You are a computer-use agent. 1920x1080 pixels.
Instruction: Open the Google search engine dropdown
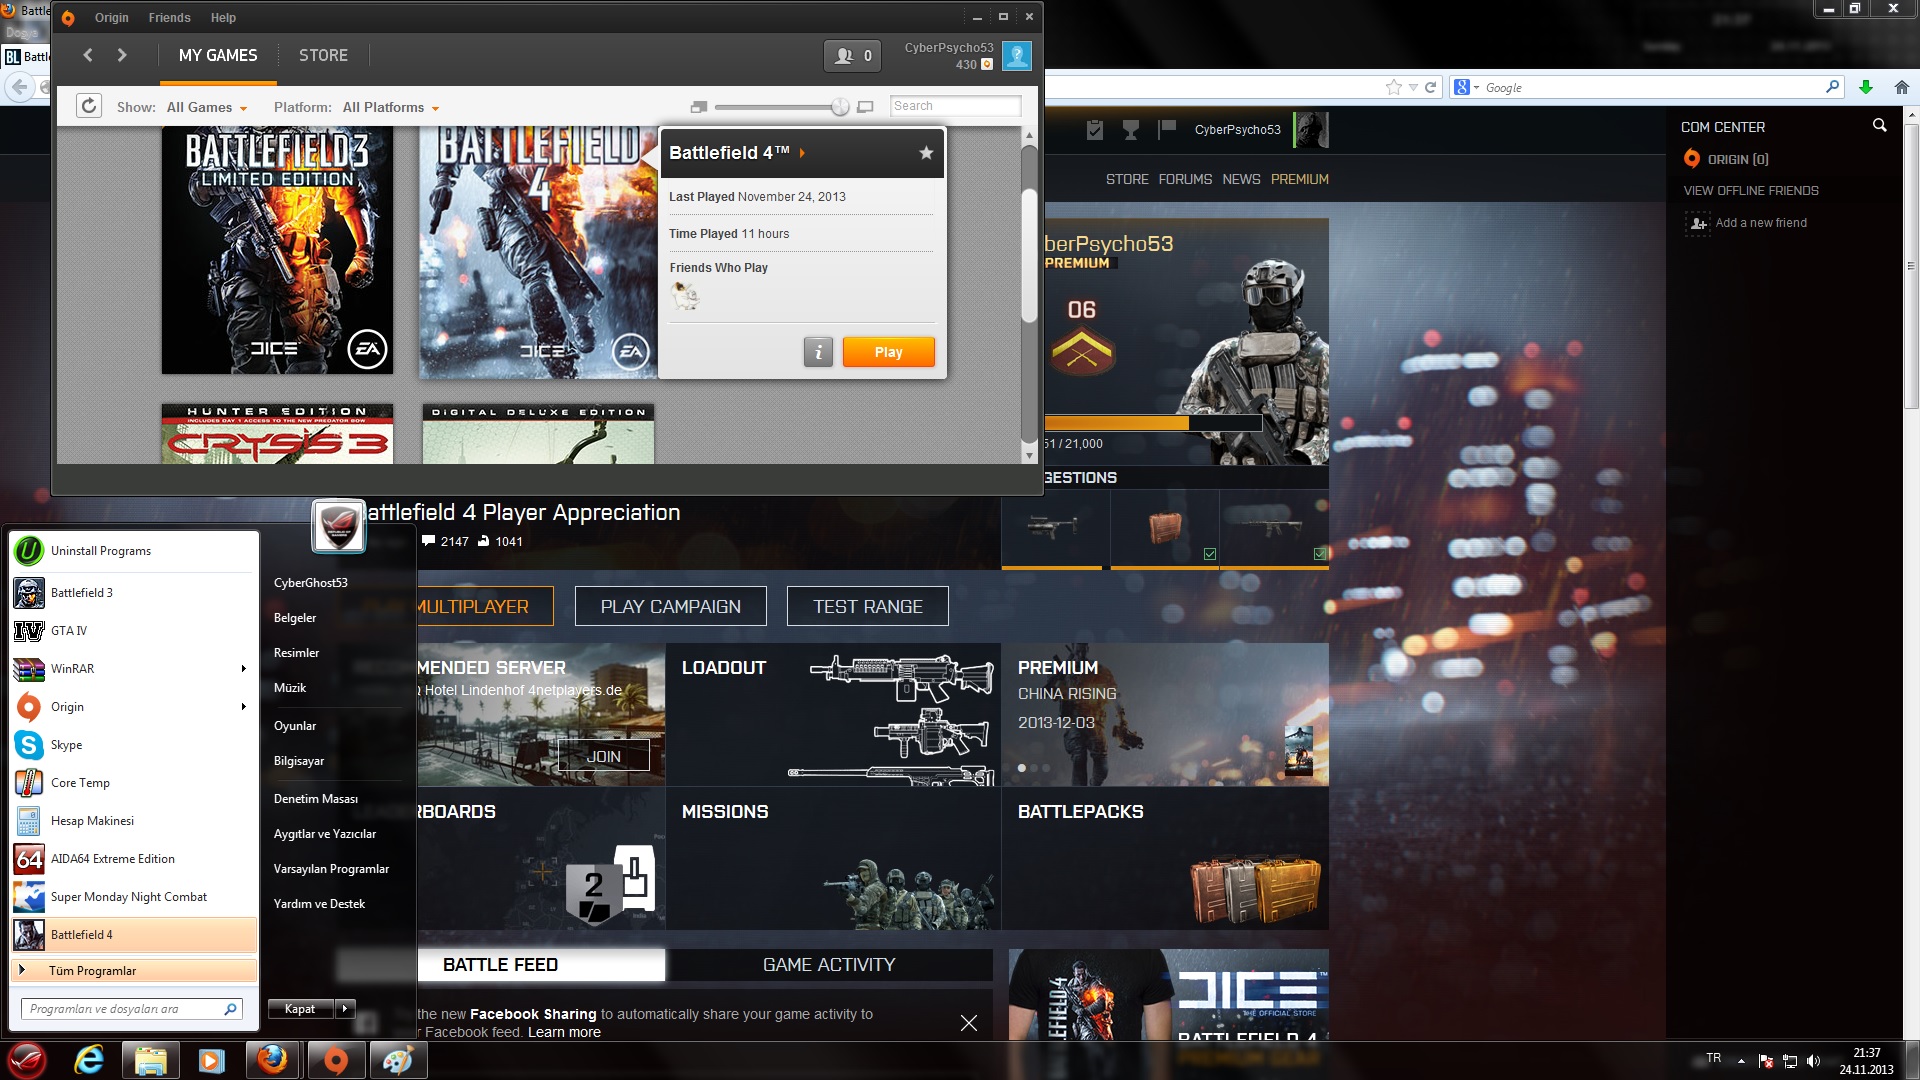click(1466, 88)
